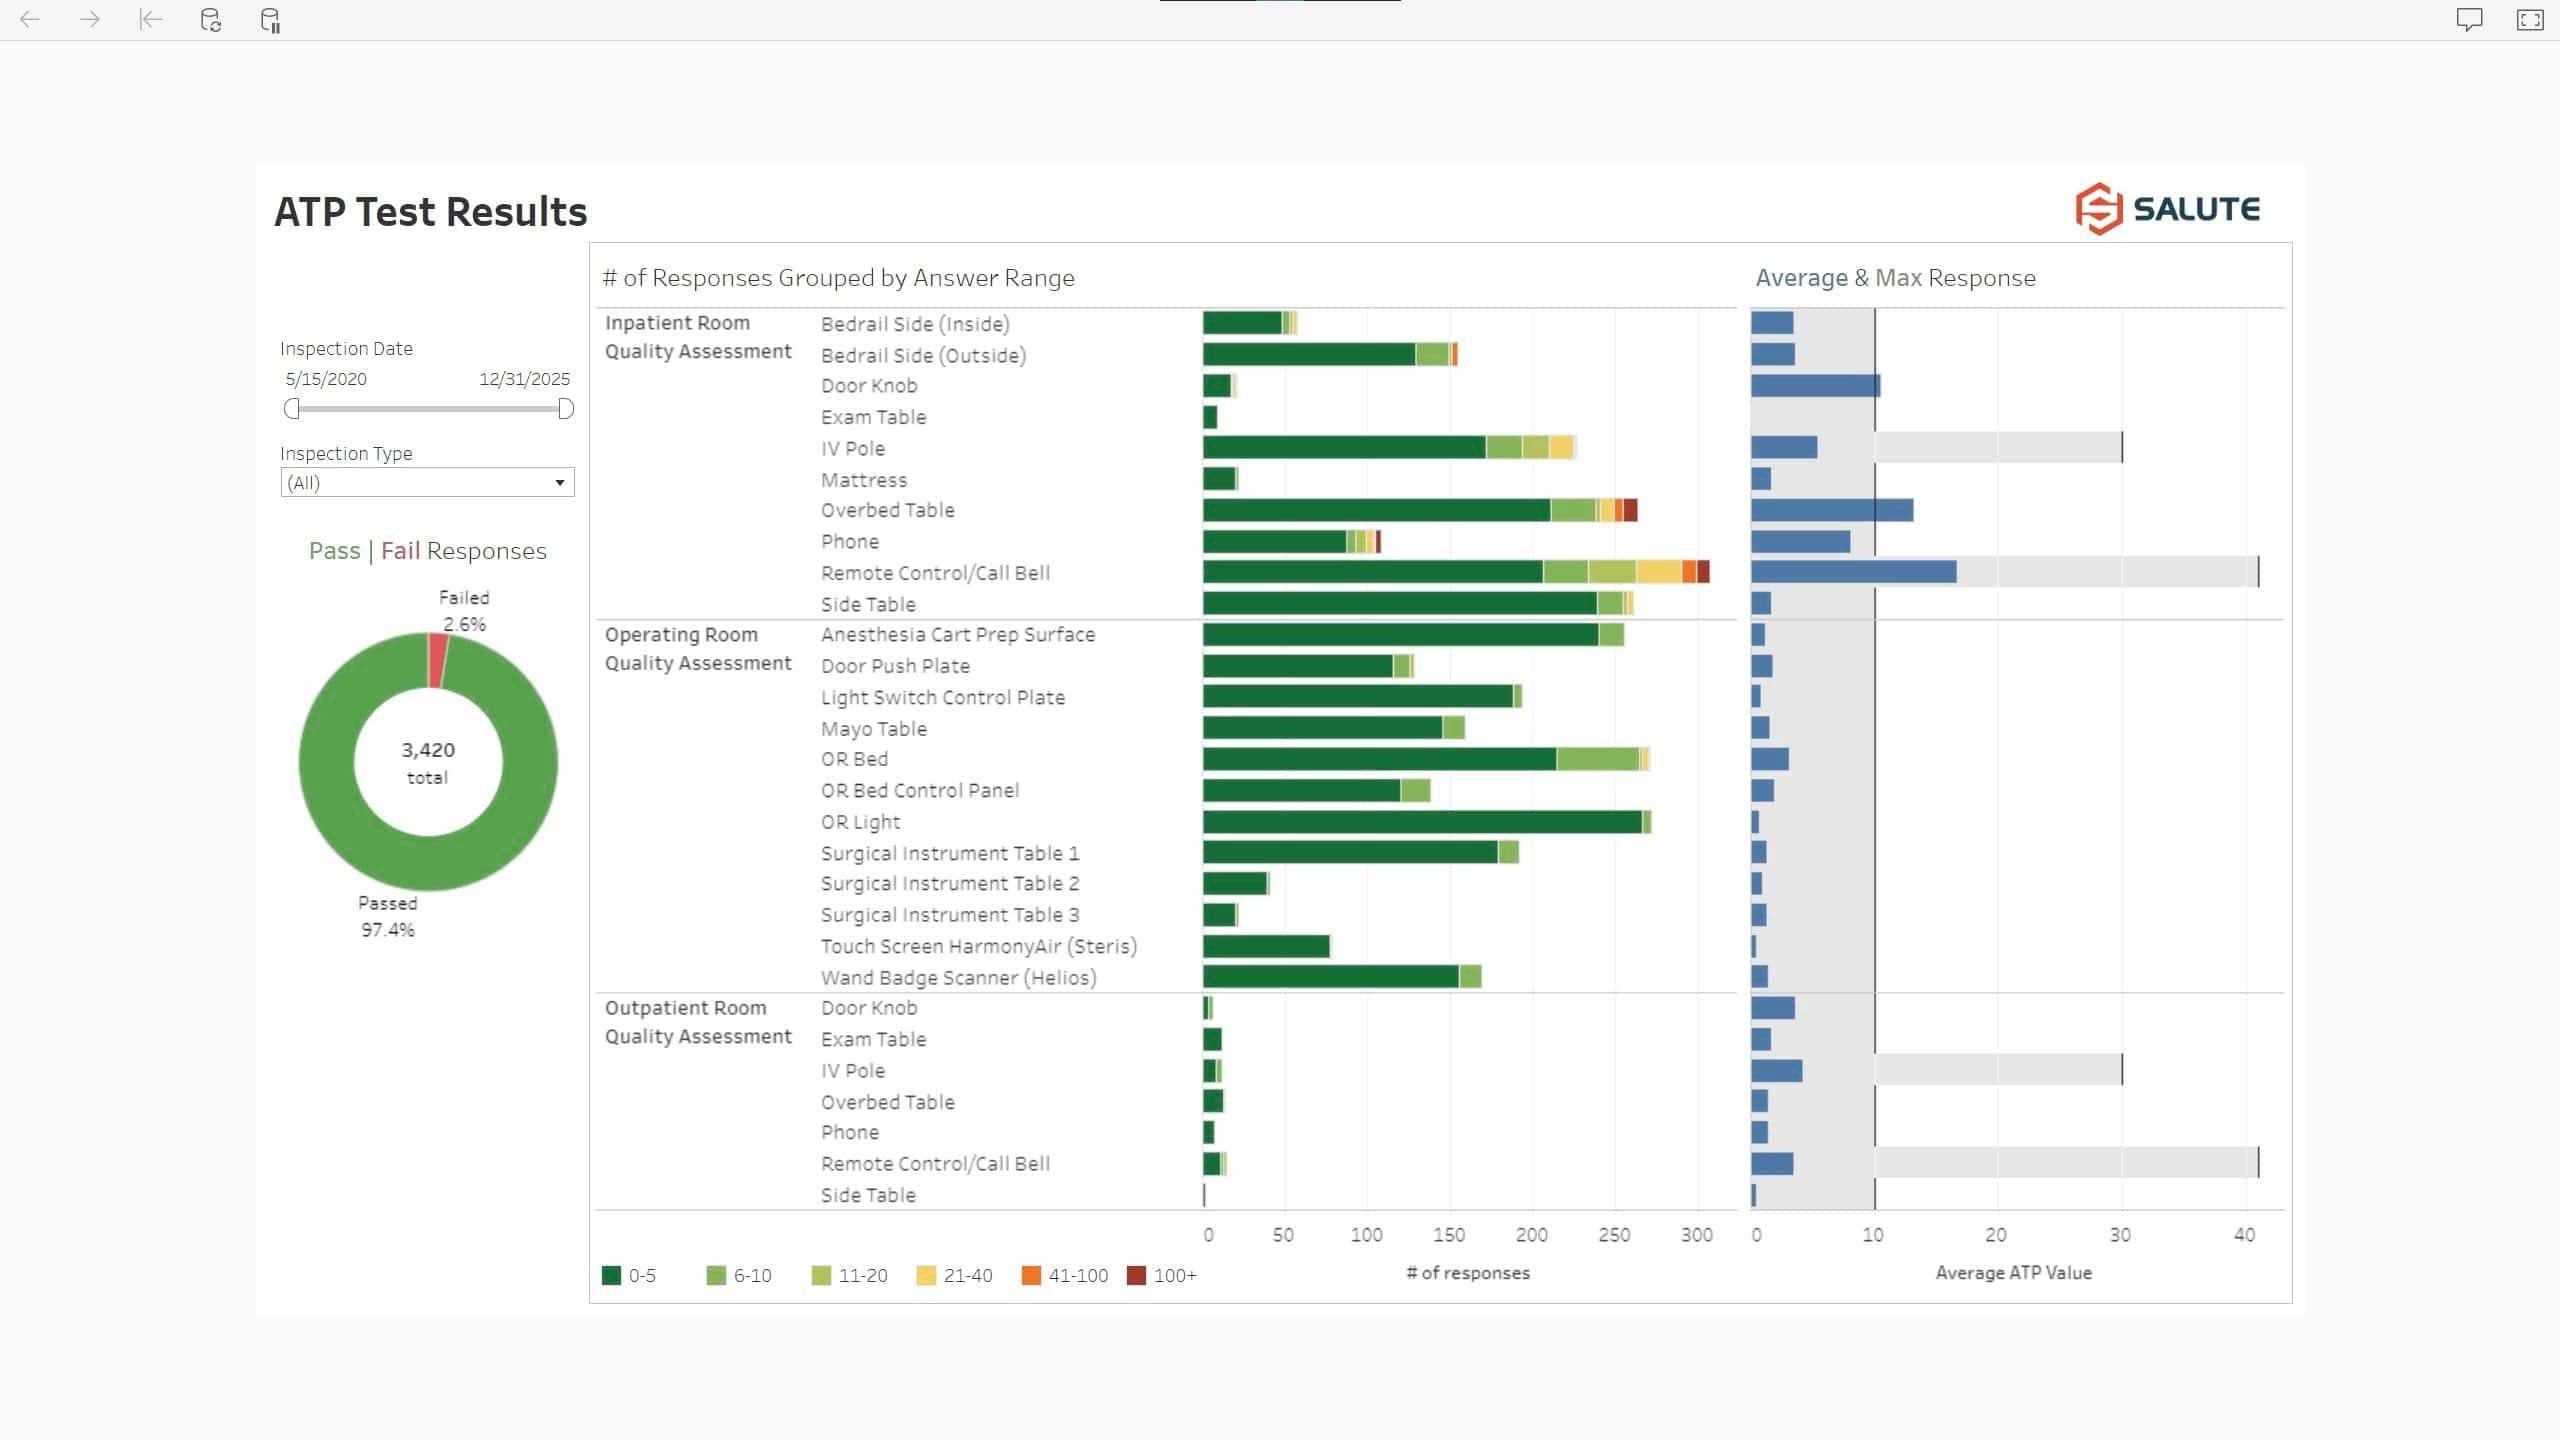Select the 100+ legend color swatch
Image resolution: width=2560 pixels, height=1440 pixels.
pos(1136,1275)
